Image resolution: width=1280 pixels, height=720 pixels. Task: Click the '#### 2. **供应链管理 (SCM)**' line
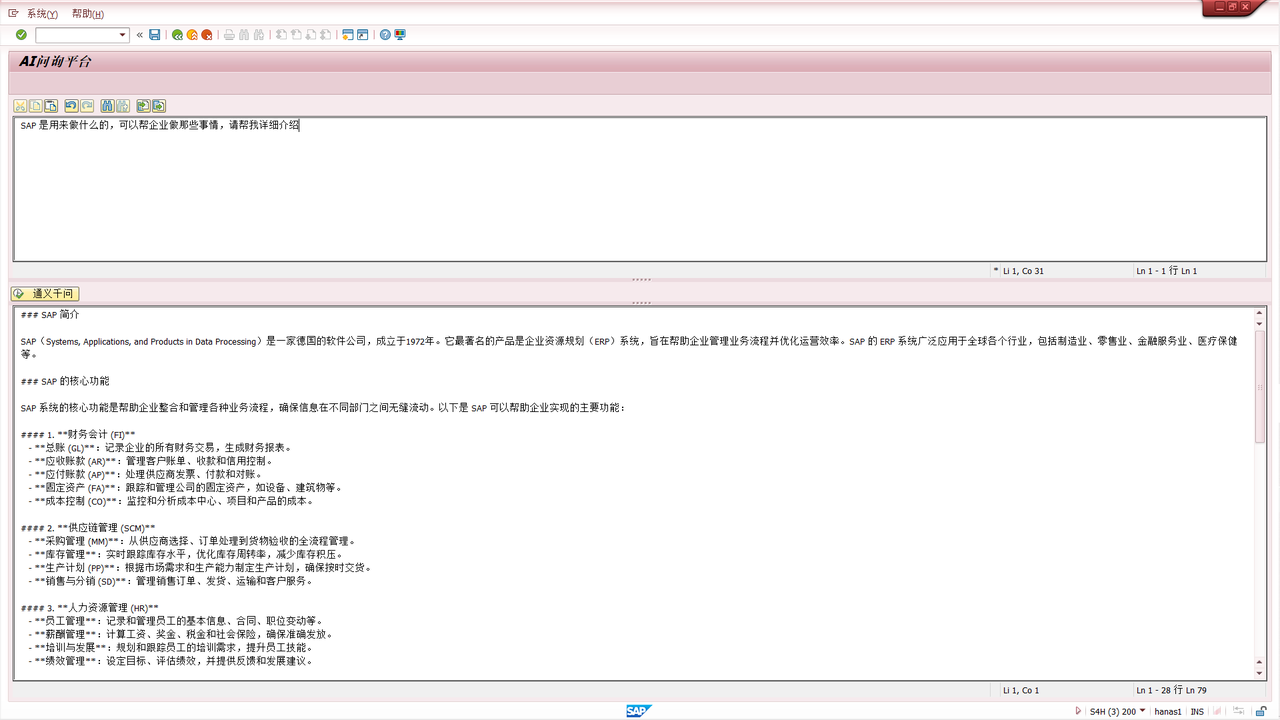click(x=88, y=527)
